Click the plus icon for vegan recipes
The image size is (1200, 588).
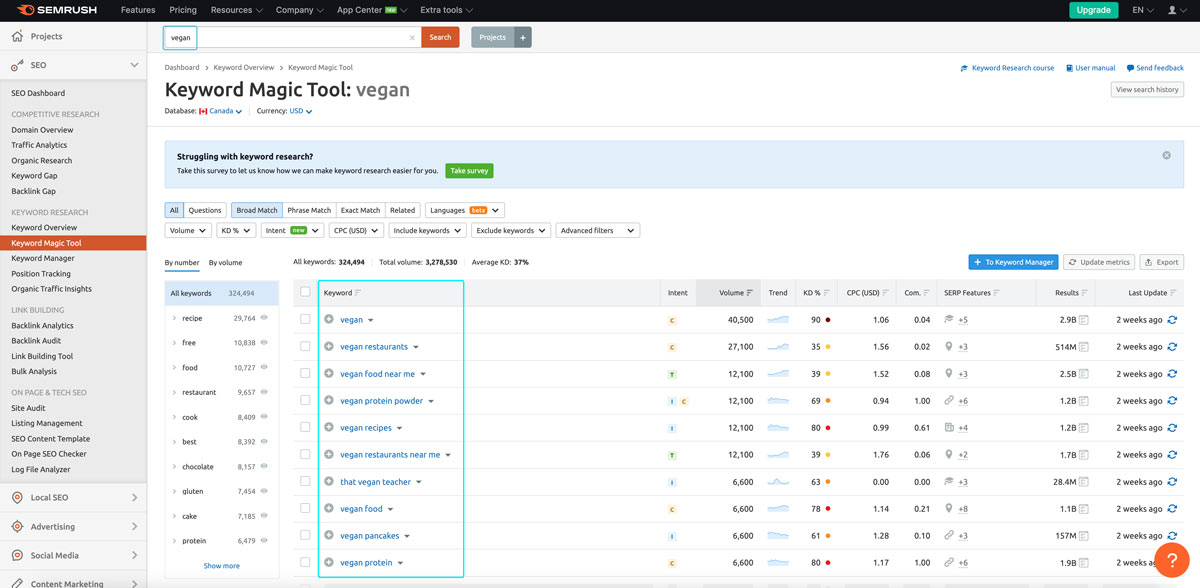(x=329, y=428)
